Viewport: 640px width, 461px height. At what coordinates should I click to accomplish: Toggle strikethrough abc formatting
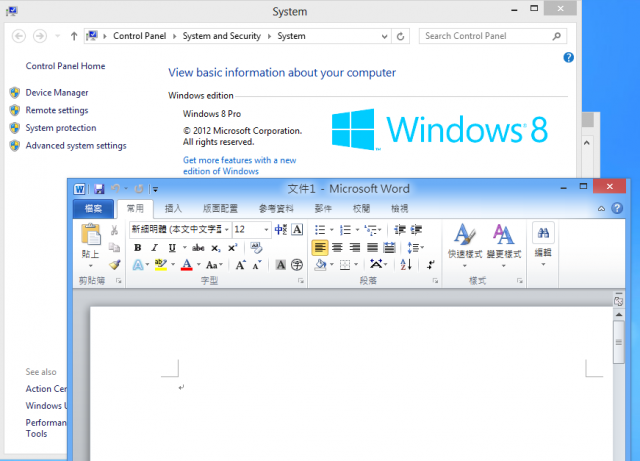(x=198, y=248)
